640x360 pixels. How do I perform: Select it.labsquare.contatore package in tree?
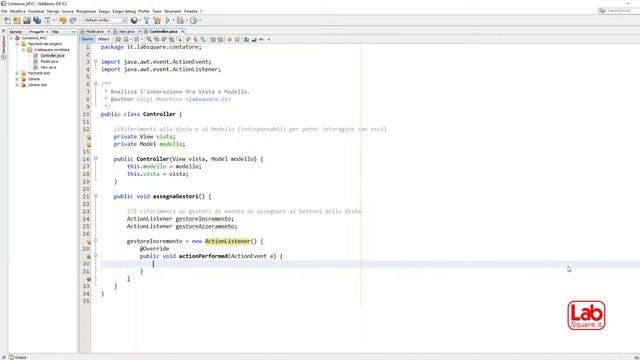click(51, 50)
